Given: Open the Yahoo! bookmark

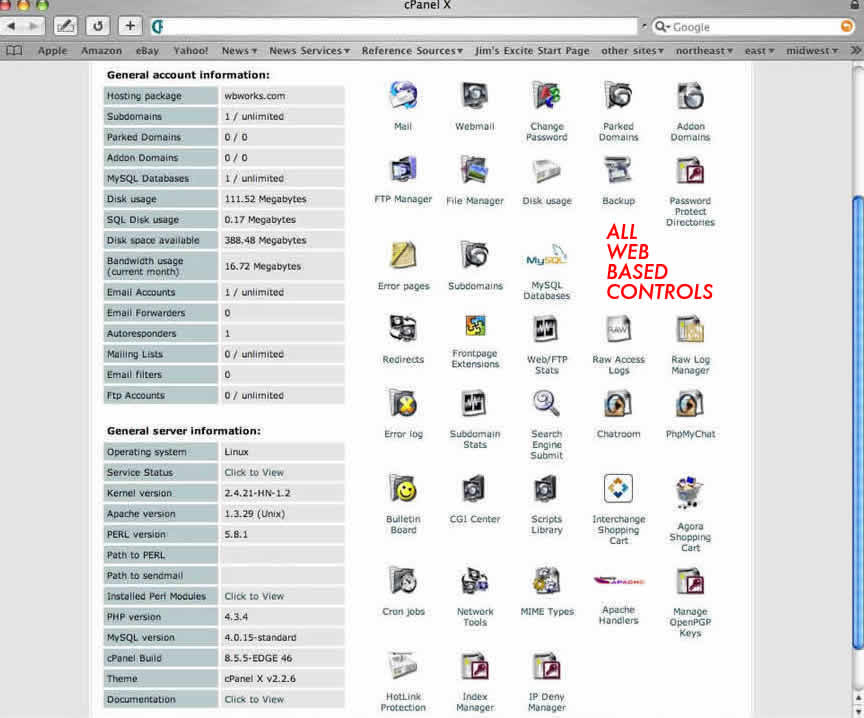Looking at the screenshot, I should 191,51.
